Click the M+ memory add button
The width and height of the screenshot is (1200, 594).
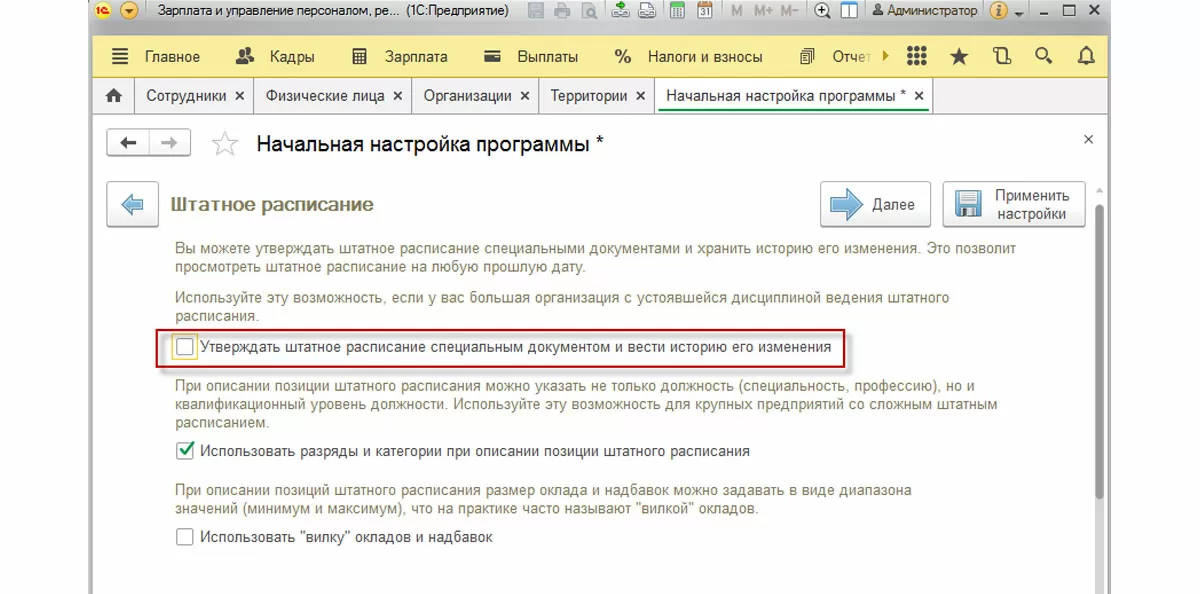click(763, 11)
